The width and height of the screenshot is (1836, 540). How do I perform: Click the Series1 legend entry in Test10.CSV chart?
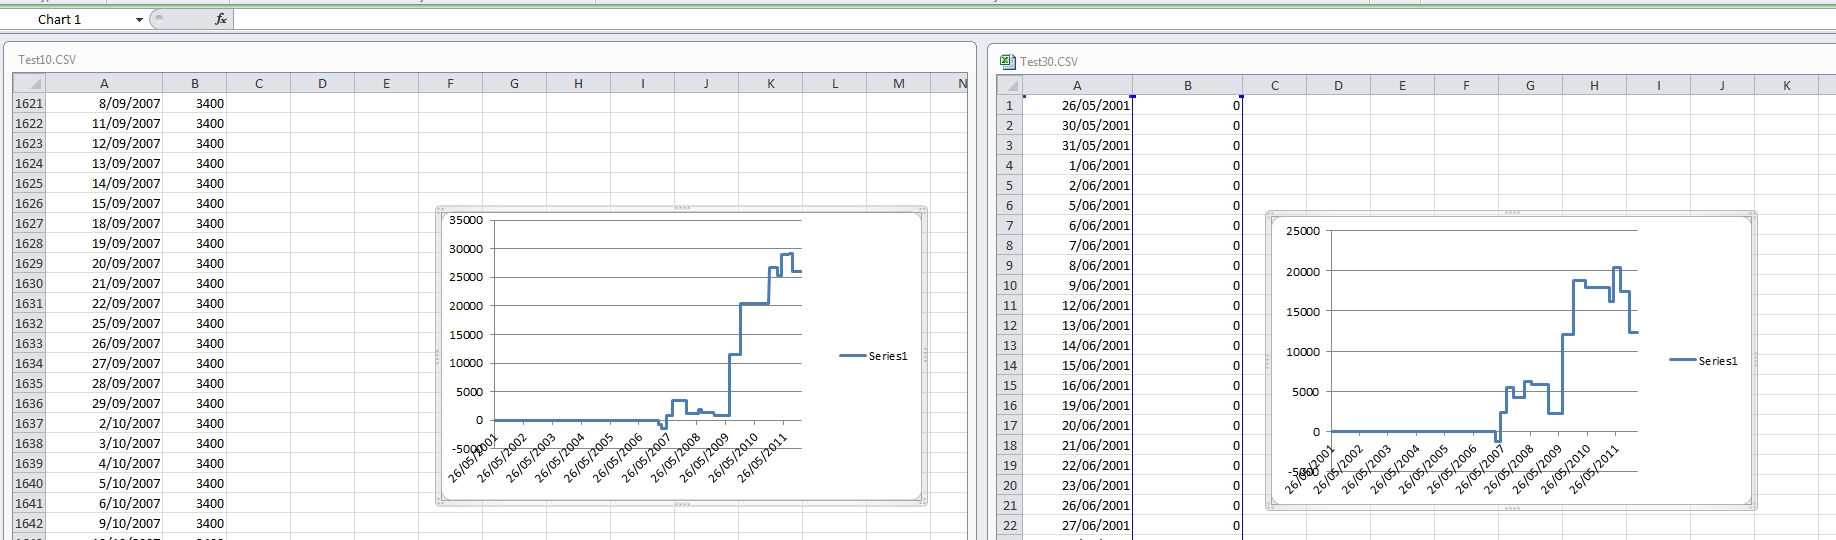click(874, 356)
